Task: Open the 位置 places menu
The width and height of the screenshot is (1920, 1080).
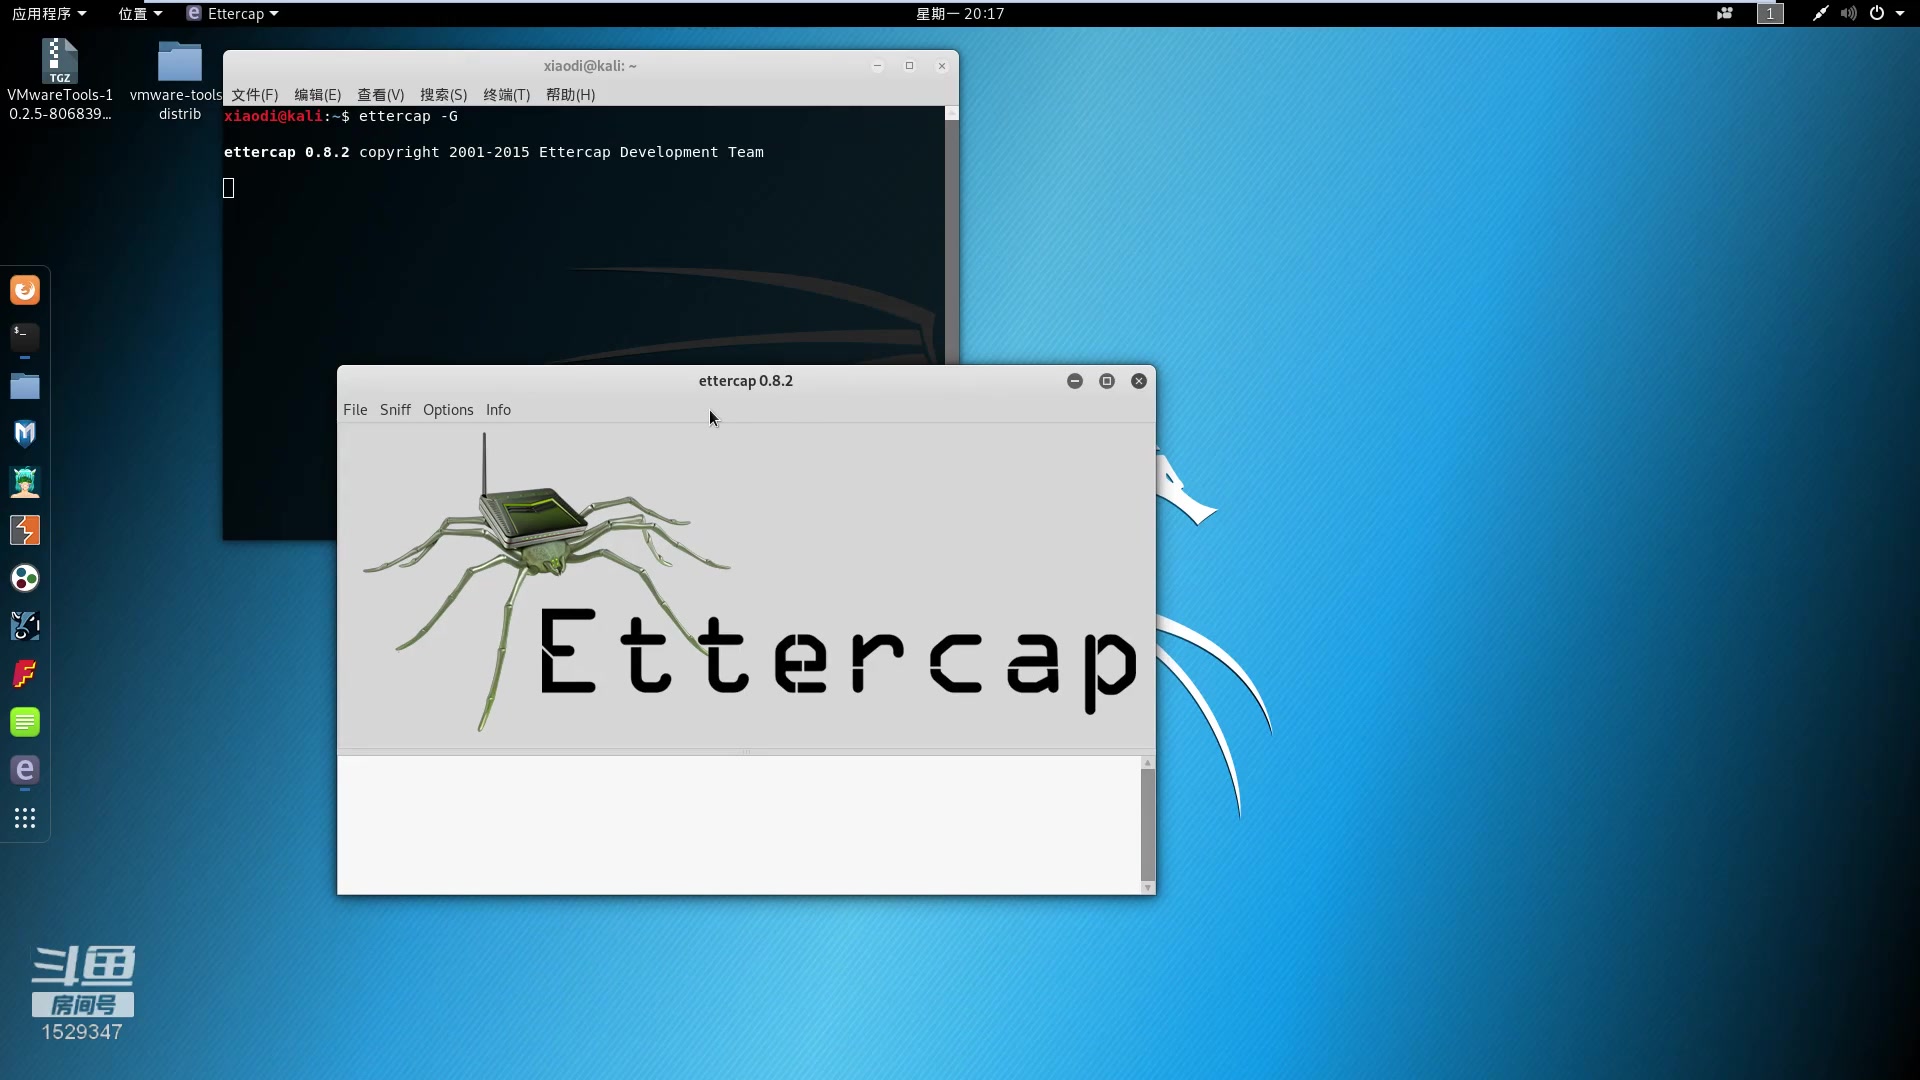Action: [140, 13]
